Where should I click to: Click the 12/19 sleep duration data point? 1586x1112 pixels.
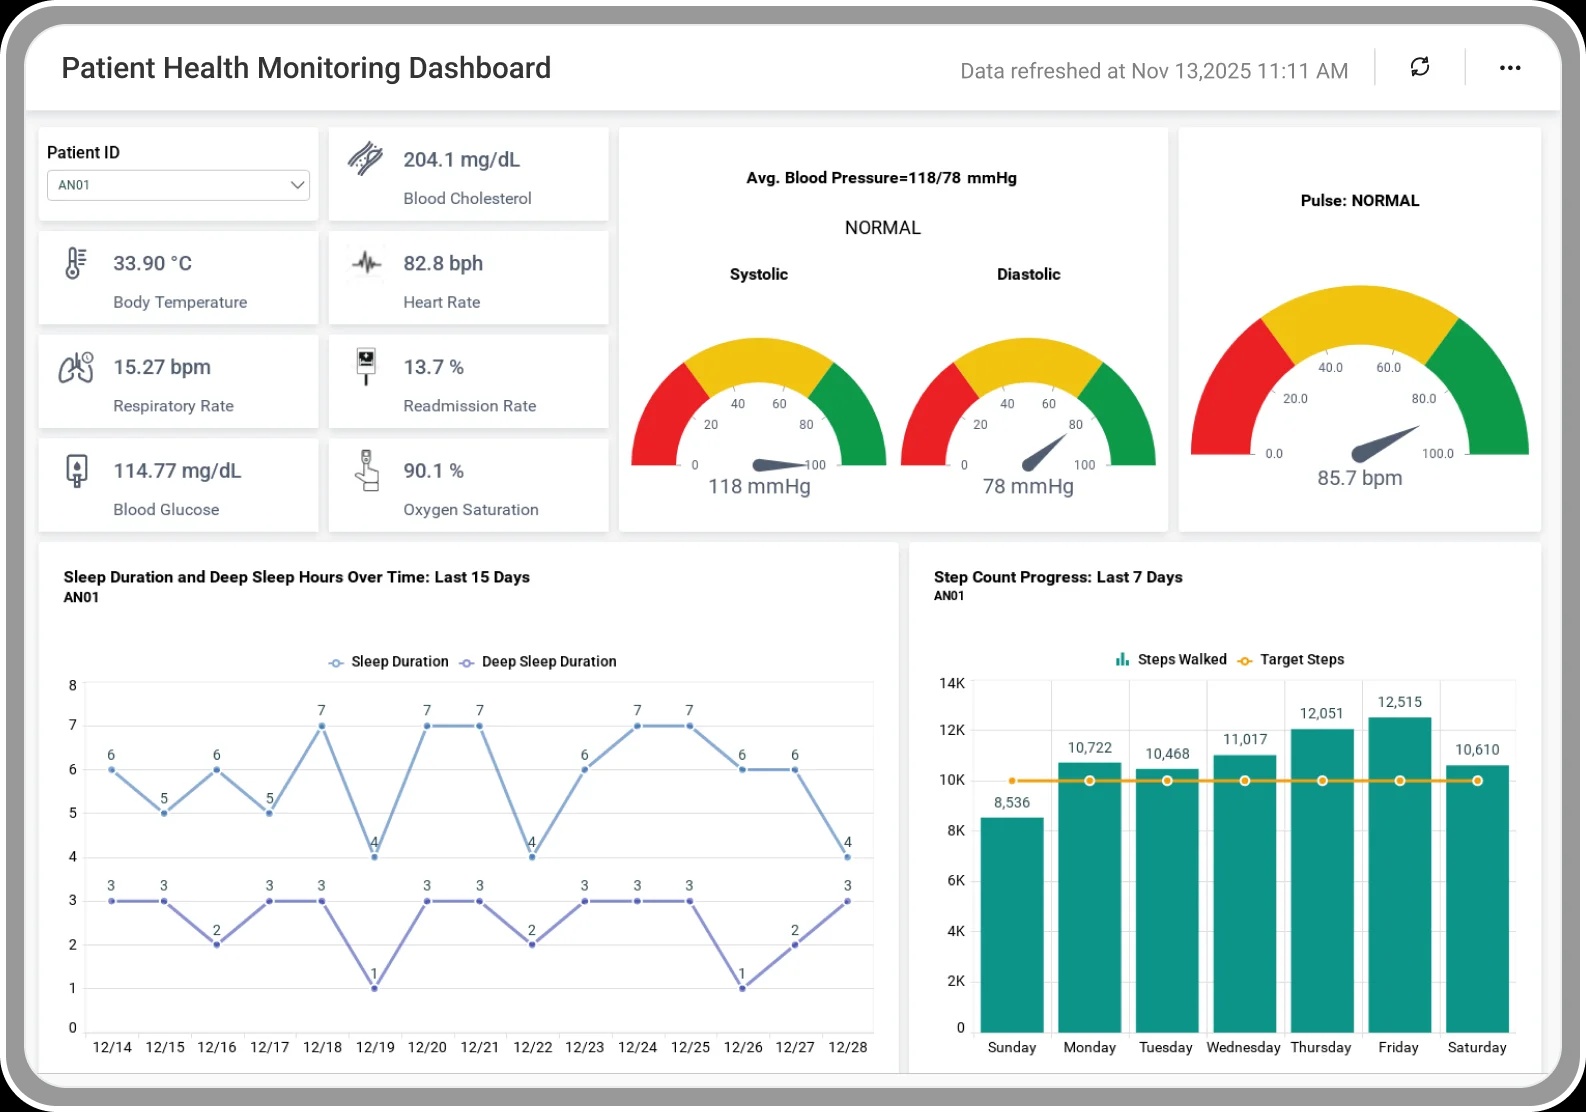tap(375, 857)
